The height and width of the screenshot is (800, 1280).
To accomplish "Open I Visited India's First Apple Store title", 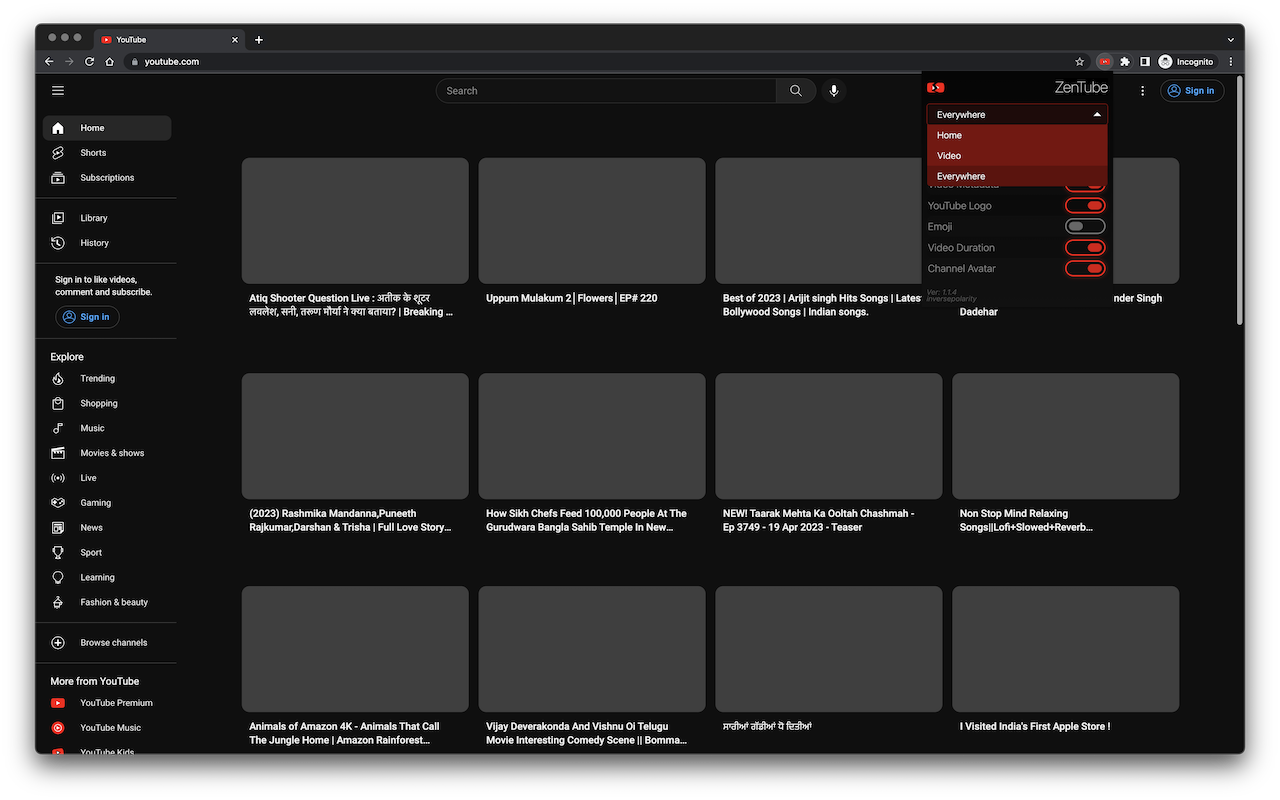I will click(x=1035, y=727).
